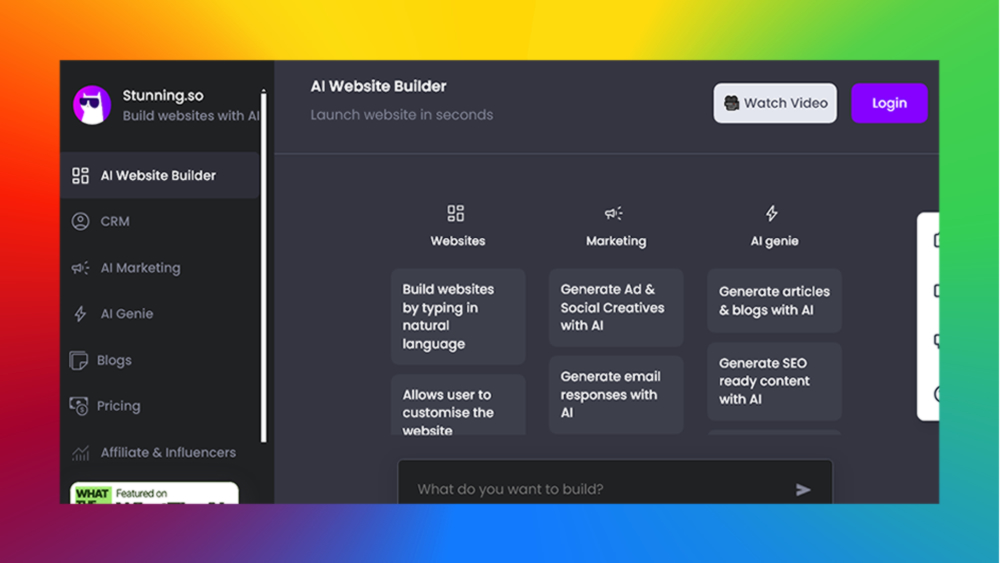Select AI Genie in the sidebar
Screen dimensions: 1000x563
160,314
